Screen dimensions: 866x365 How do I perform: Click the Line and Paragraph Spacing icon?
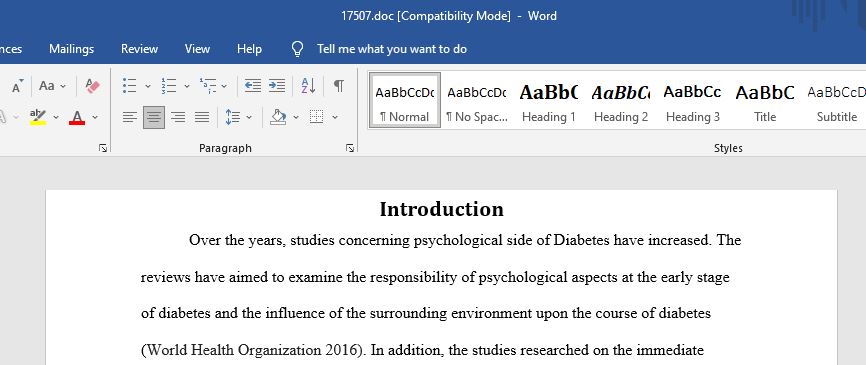tap(233, 117)
